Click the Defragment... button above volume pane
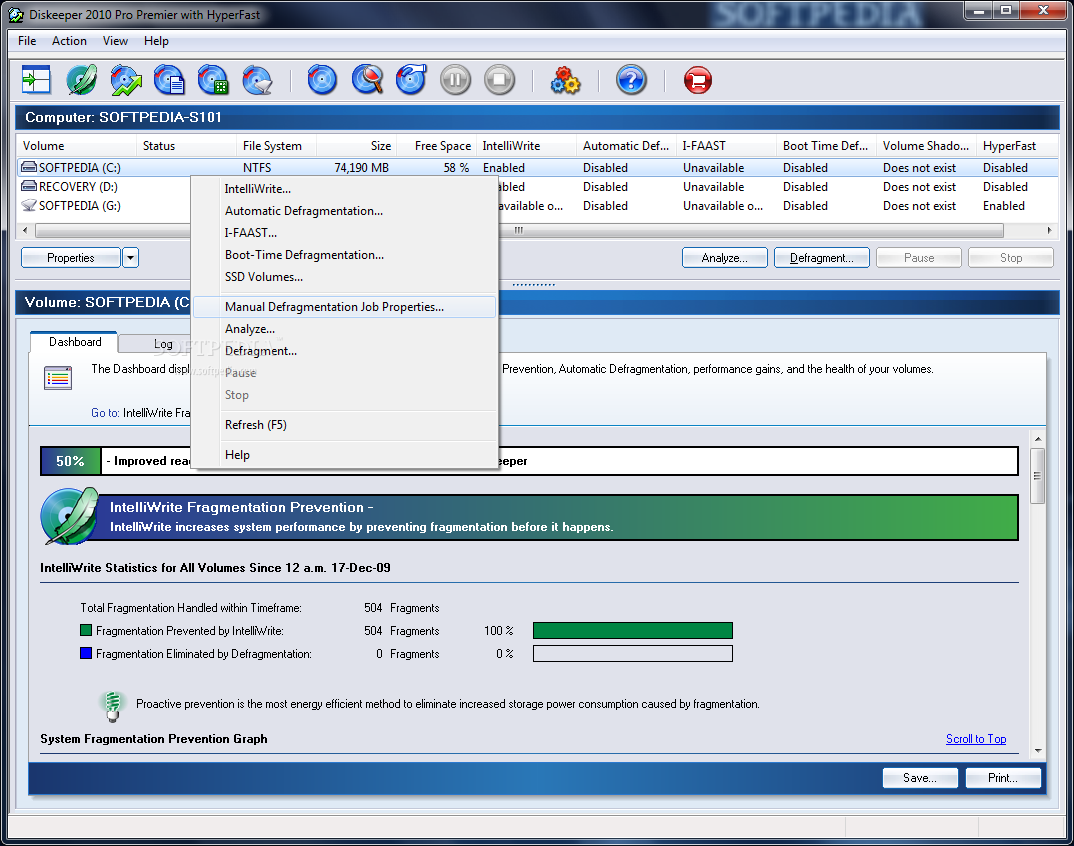Image resolution: width=1074 pixels, height=846 pixels. click(821, 258)
